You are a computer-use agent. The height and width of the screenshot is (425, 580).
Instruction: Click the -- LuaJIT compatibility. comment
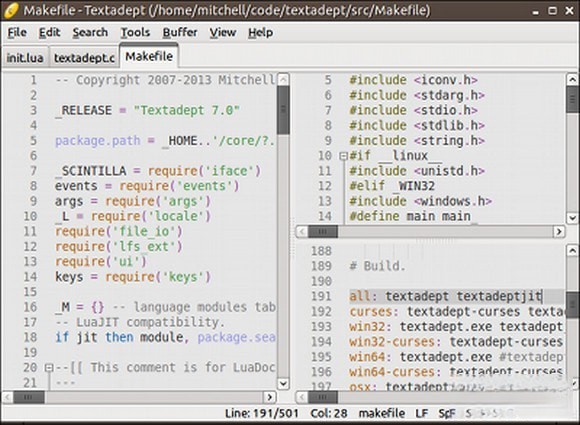click(140, 322)
